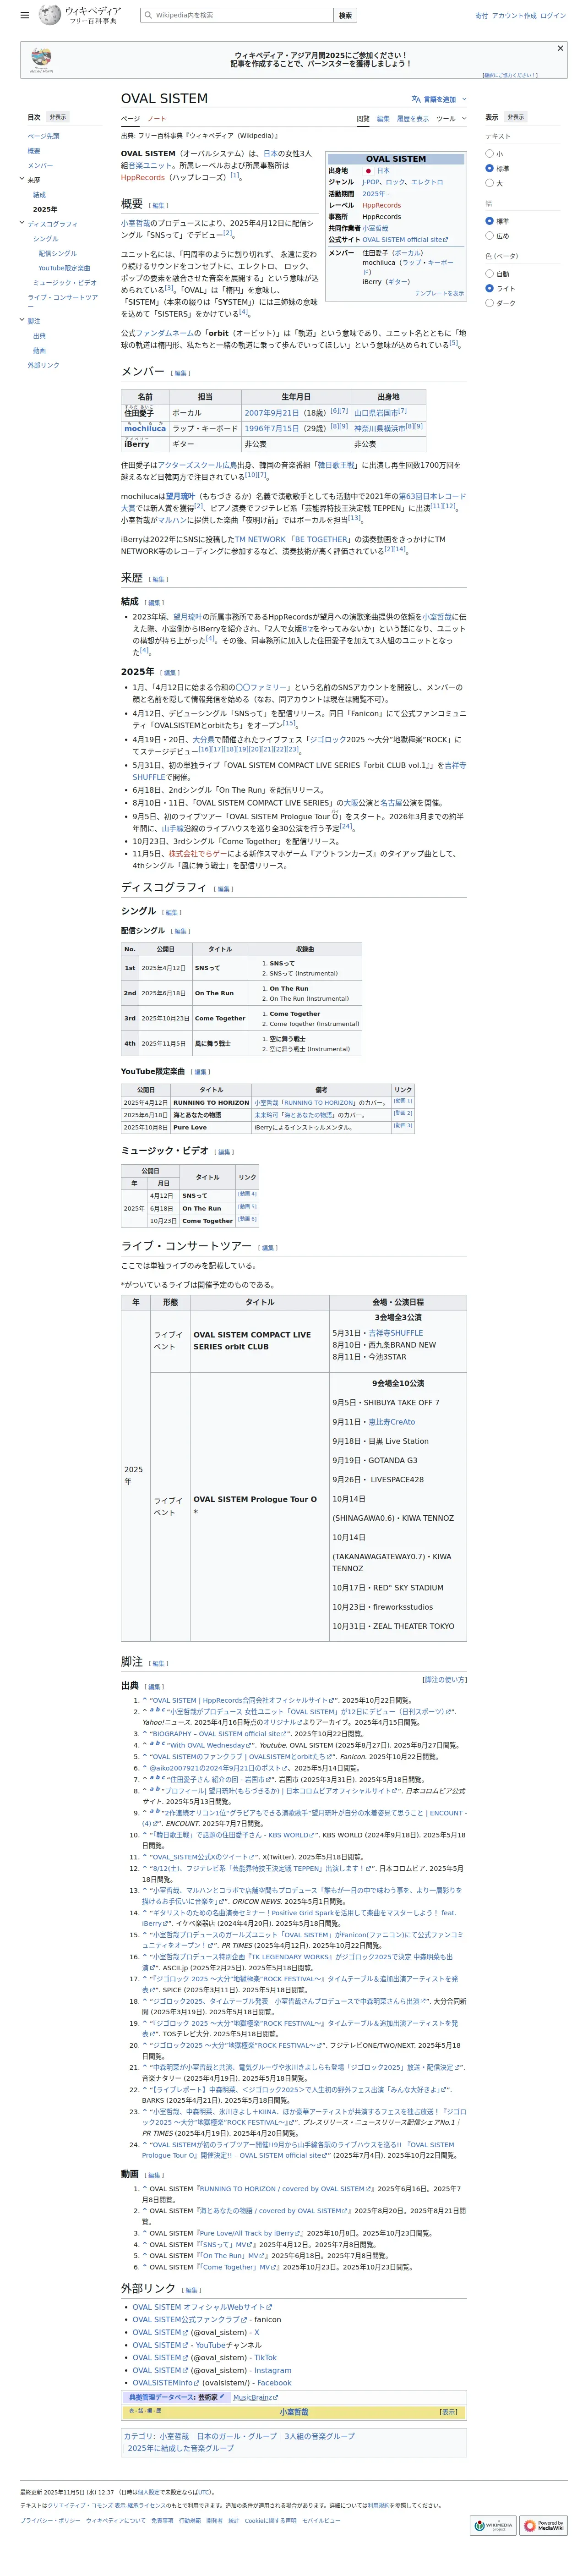The image size is (588, 2576).
Task: Collapse ディスコグラフィ section in contents
Action: (22, 223)
